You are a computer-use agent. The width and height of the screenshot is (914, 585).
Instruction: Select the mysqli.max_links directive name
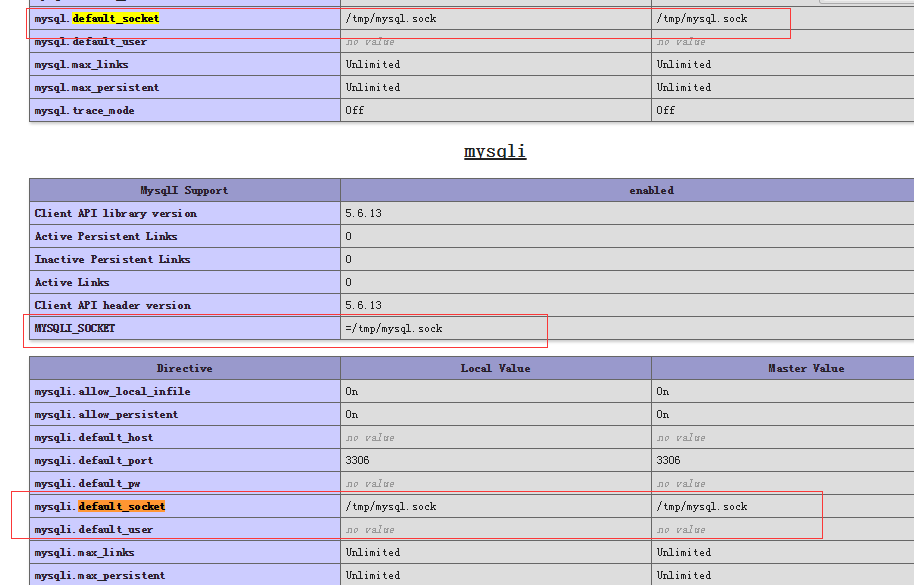click(85, 552)
